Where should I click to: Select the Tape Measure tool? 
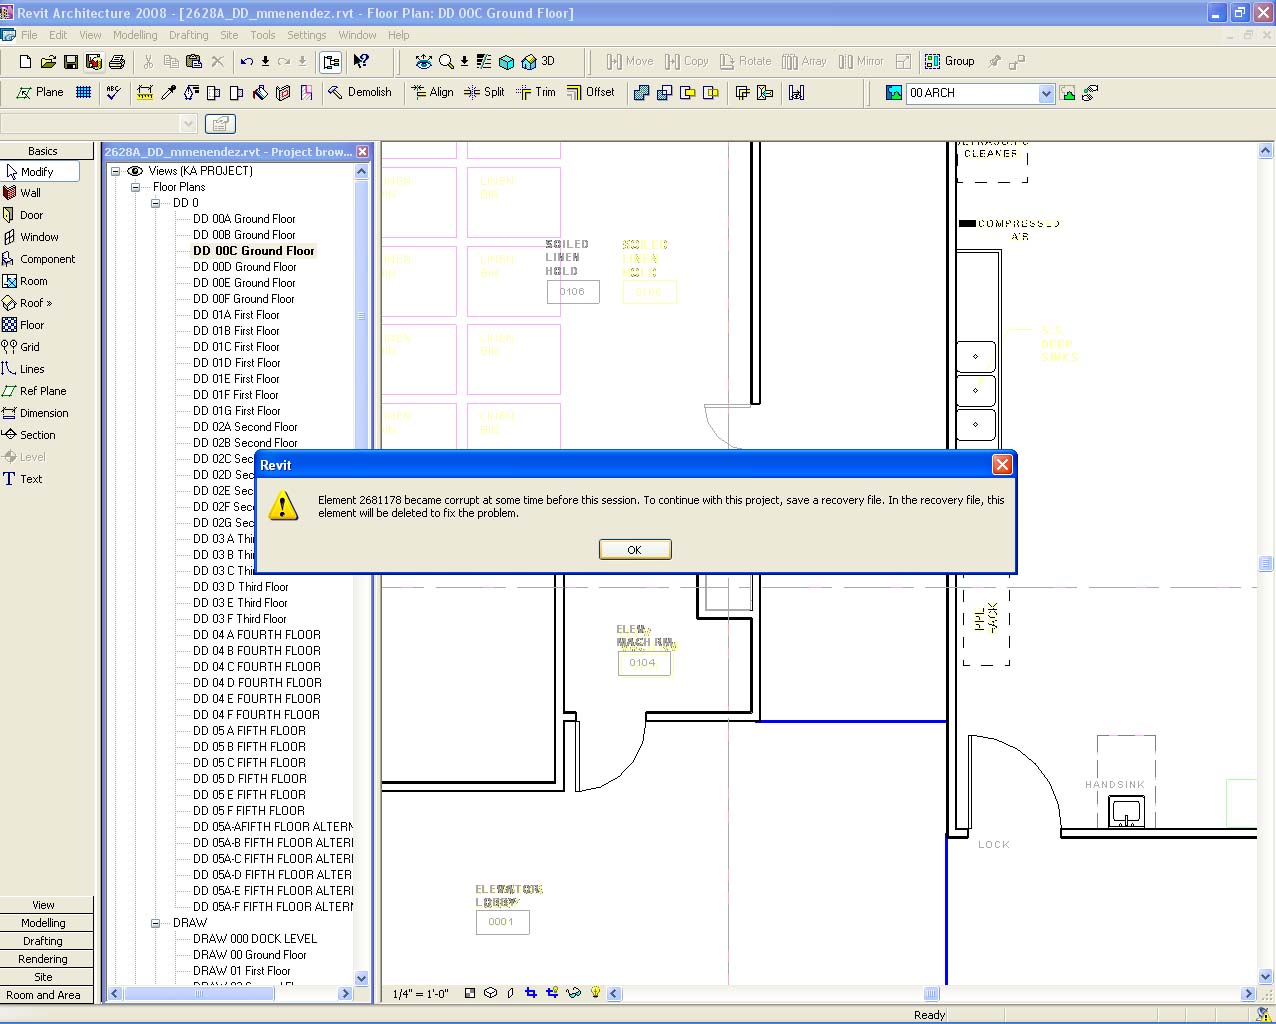click(145, 93)
